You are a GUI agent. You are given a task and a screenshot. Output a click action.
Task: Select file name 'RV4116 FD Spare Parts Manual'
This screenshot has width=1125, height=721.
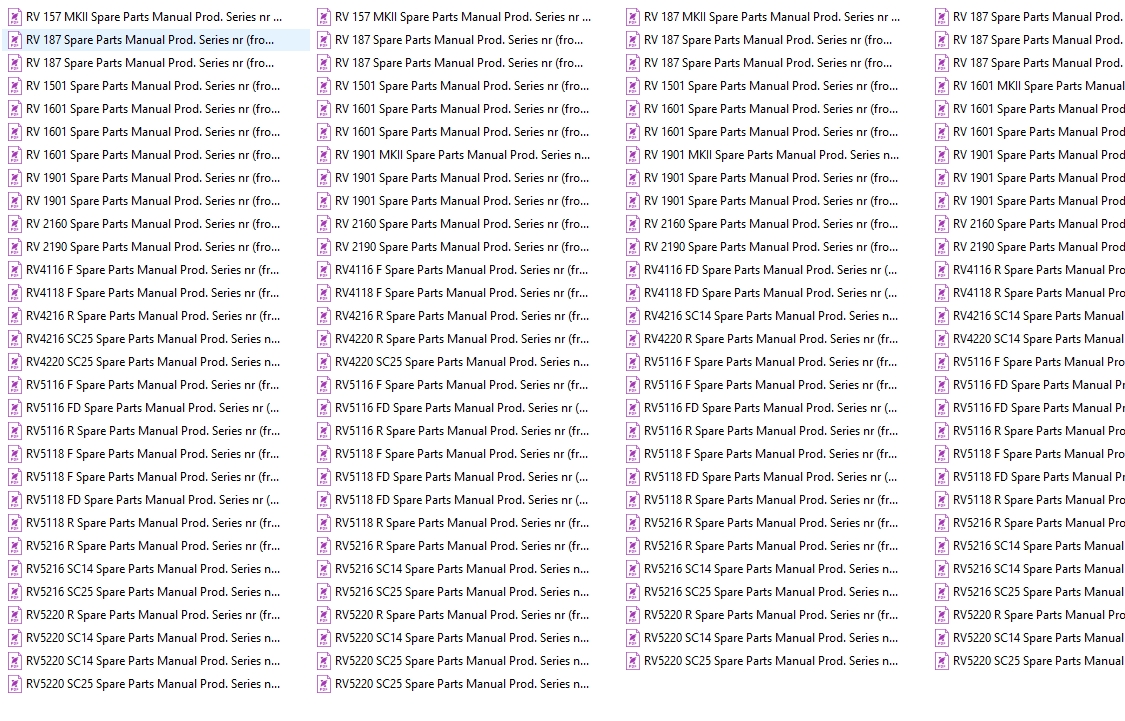tap(771, 270)
